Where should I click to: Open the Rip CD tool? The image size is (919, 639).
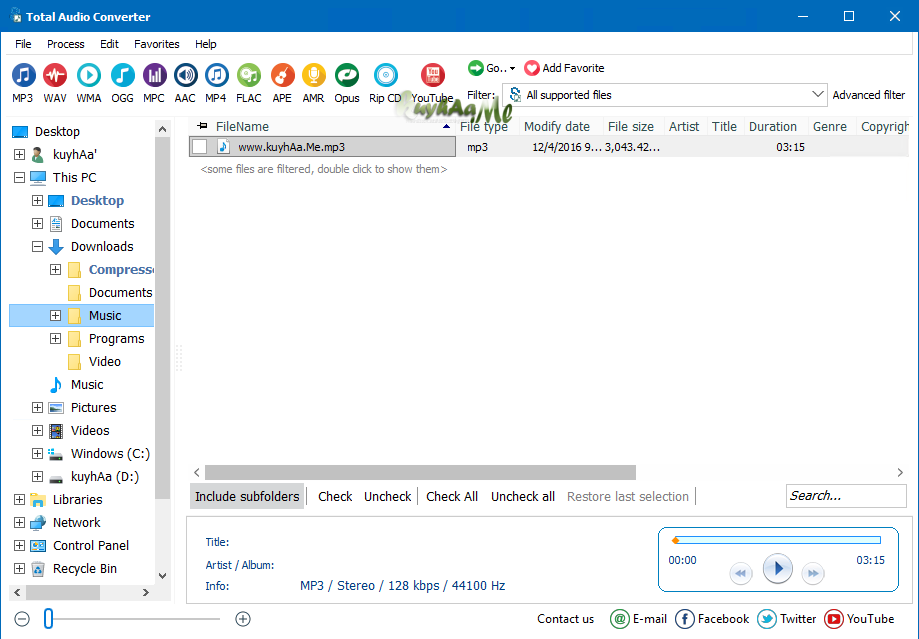click(385, 76)
